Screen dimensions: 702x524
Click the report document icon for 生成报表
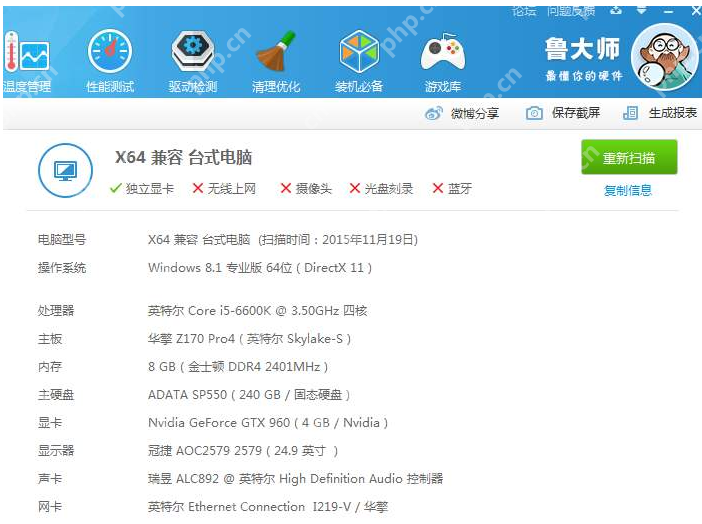[x=630, y=113]
